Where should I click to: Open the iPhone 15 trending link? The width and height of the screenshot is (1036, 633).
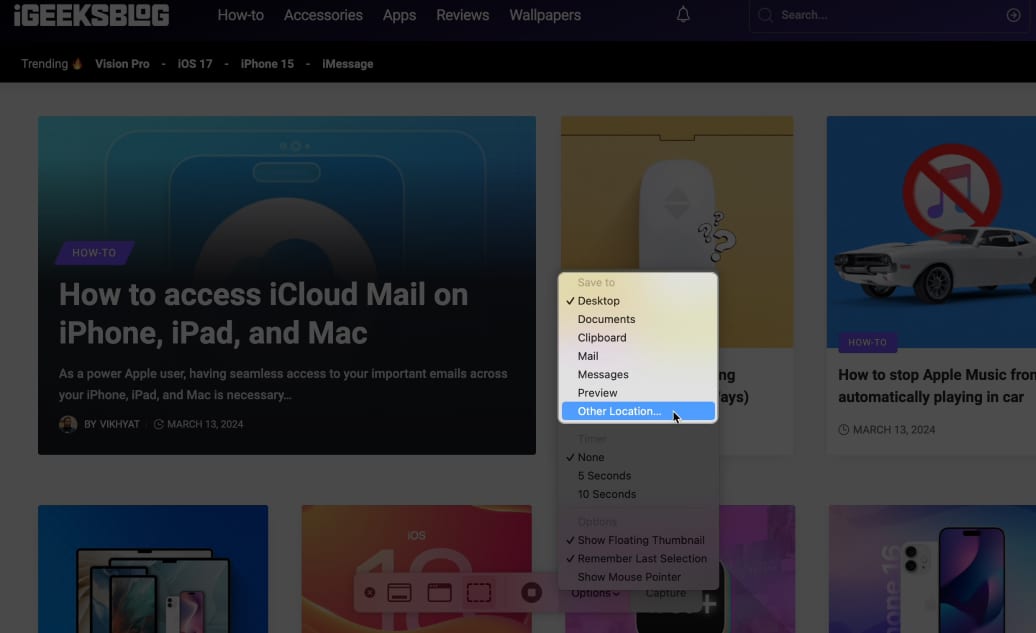[x=267, y=64]
